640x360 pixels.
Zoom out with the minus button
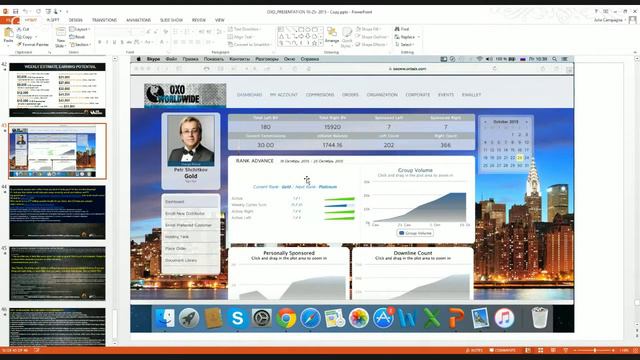[x=575, y=350]
